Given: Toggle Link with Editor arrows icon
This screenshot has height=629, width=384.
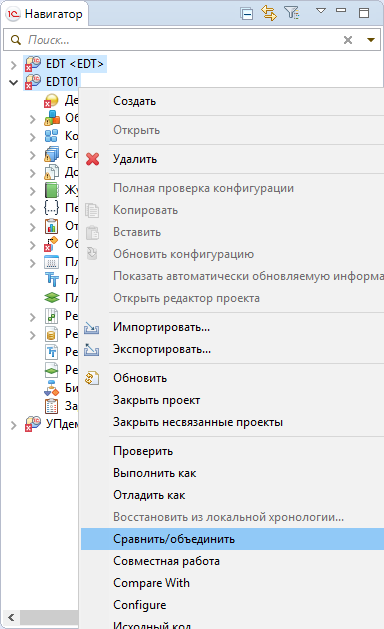Looking at the screenshot, I should (x=269, y=13).
